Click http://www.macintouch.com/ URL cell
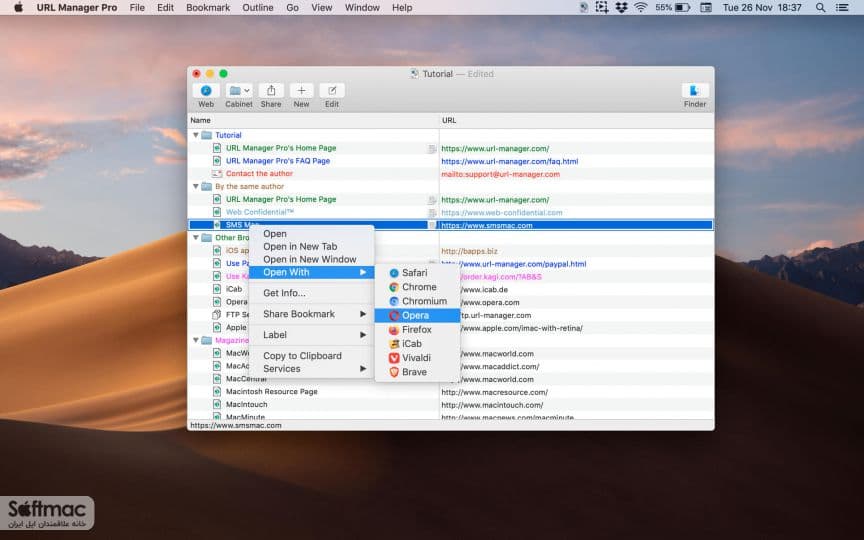 pos(492,405)
